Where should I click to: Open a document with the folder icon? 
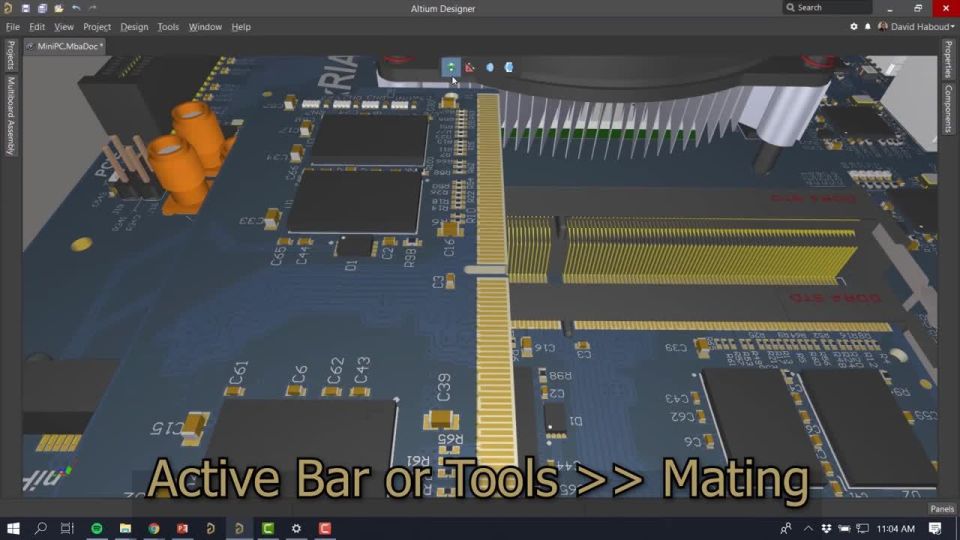[x=59, y=8]
